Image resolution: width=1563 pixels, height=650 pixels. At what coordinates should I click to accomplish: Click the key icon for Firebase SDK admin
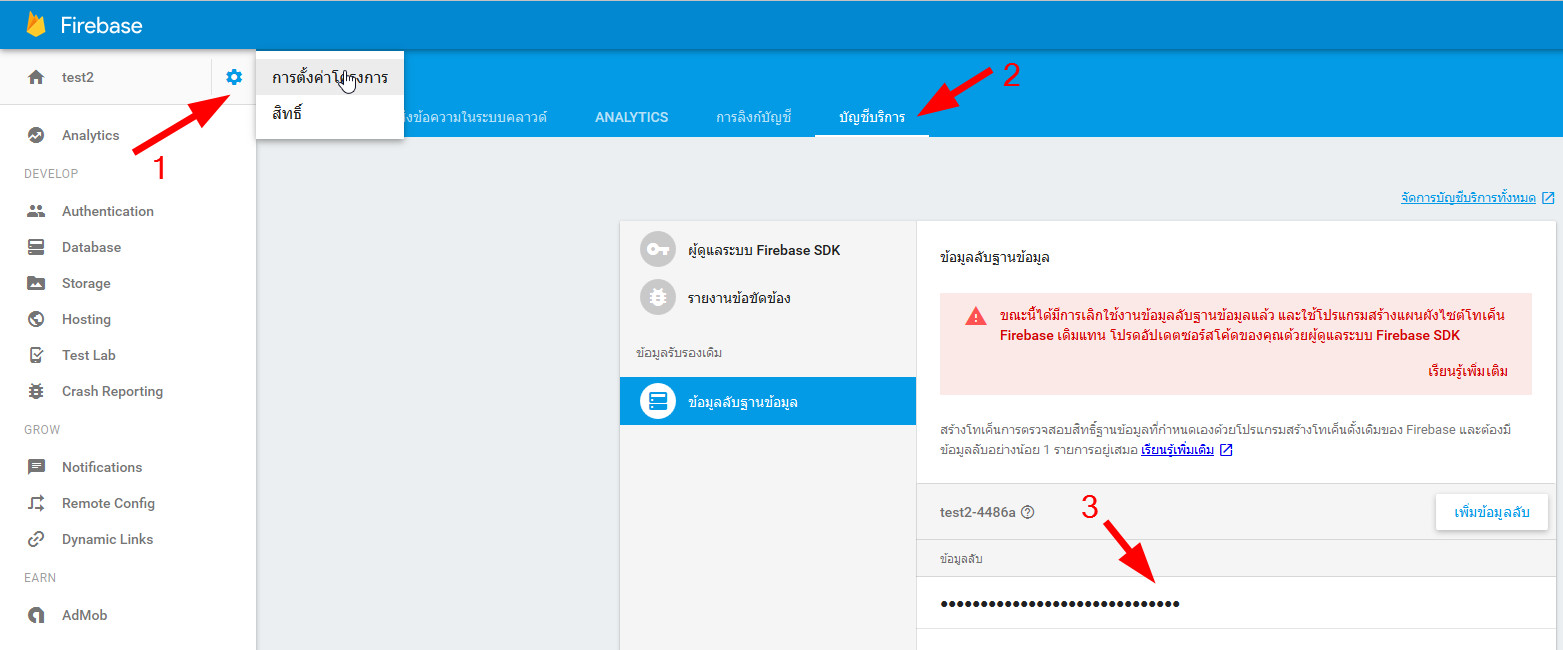click(x=658, y=250)
